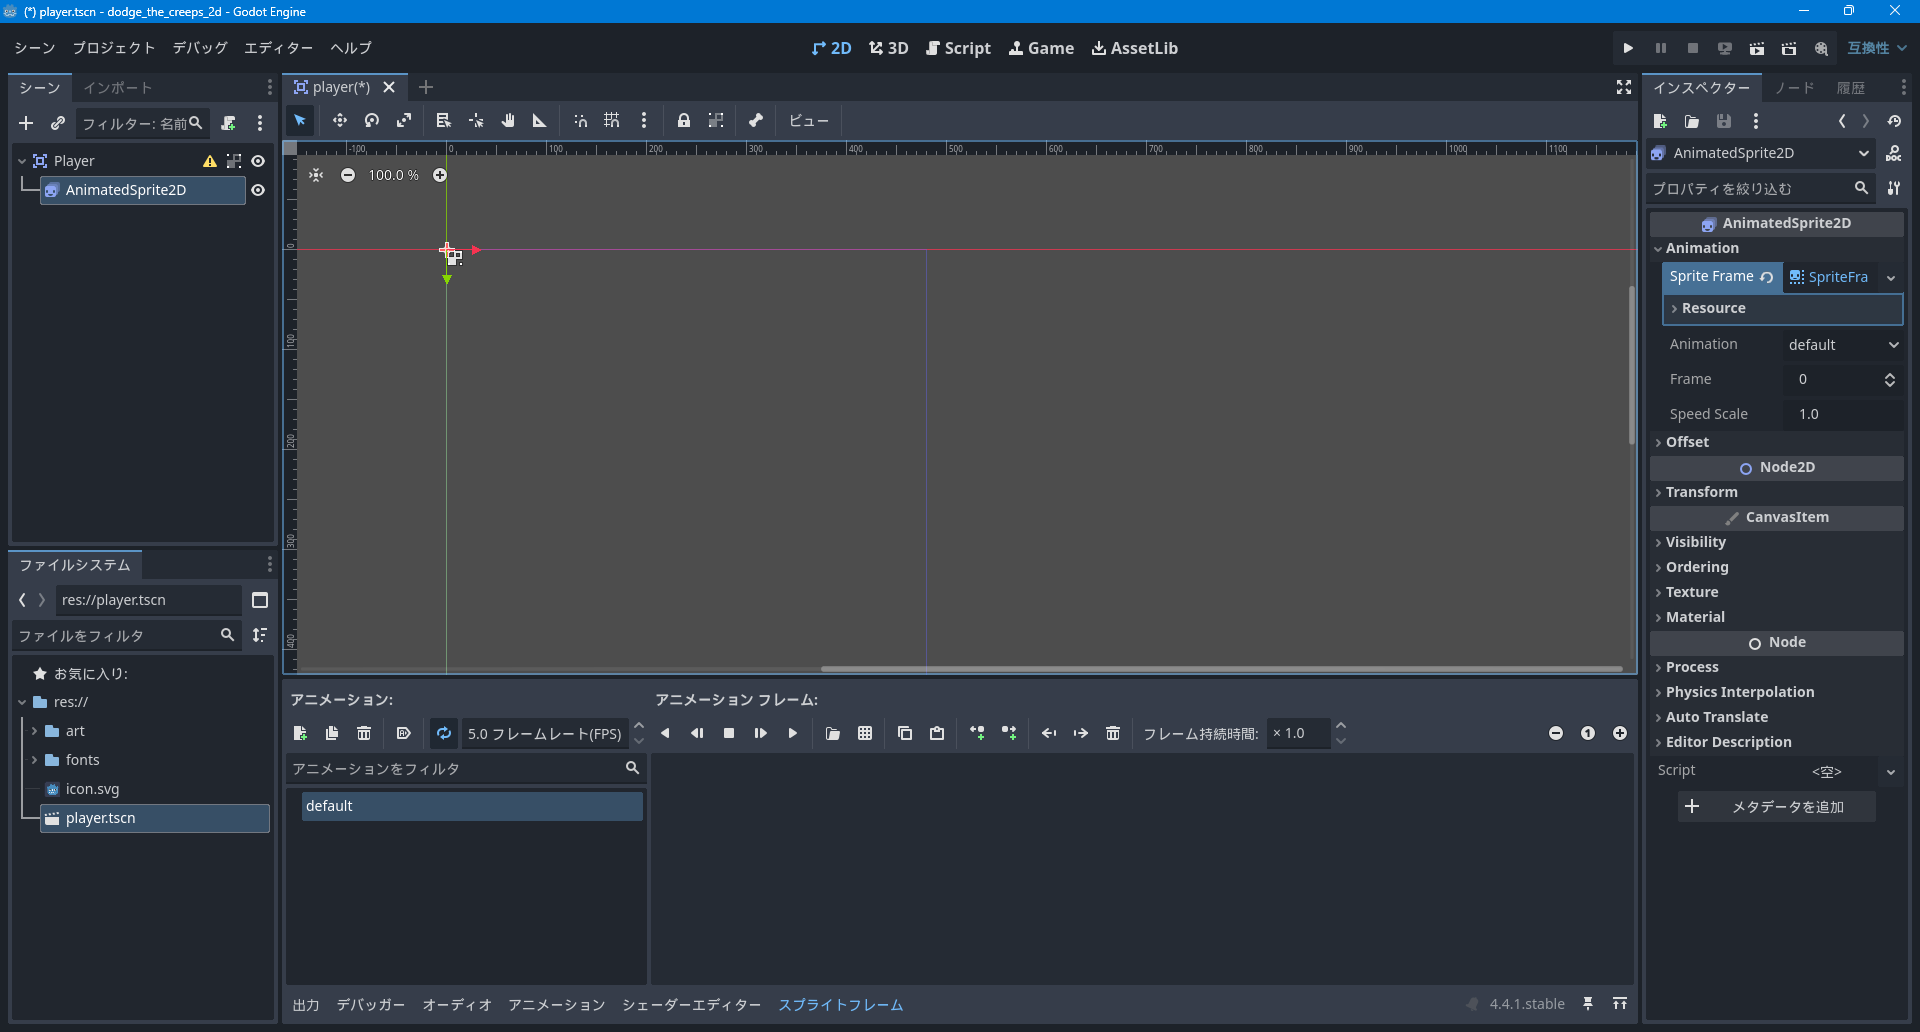This screenshot has height=1032, width=1920.
Task: Expand the Visibility section
Action: click(x=1777, y=542)
